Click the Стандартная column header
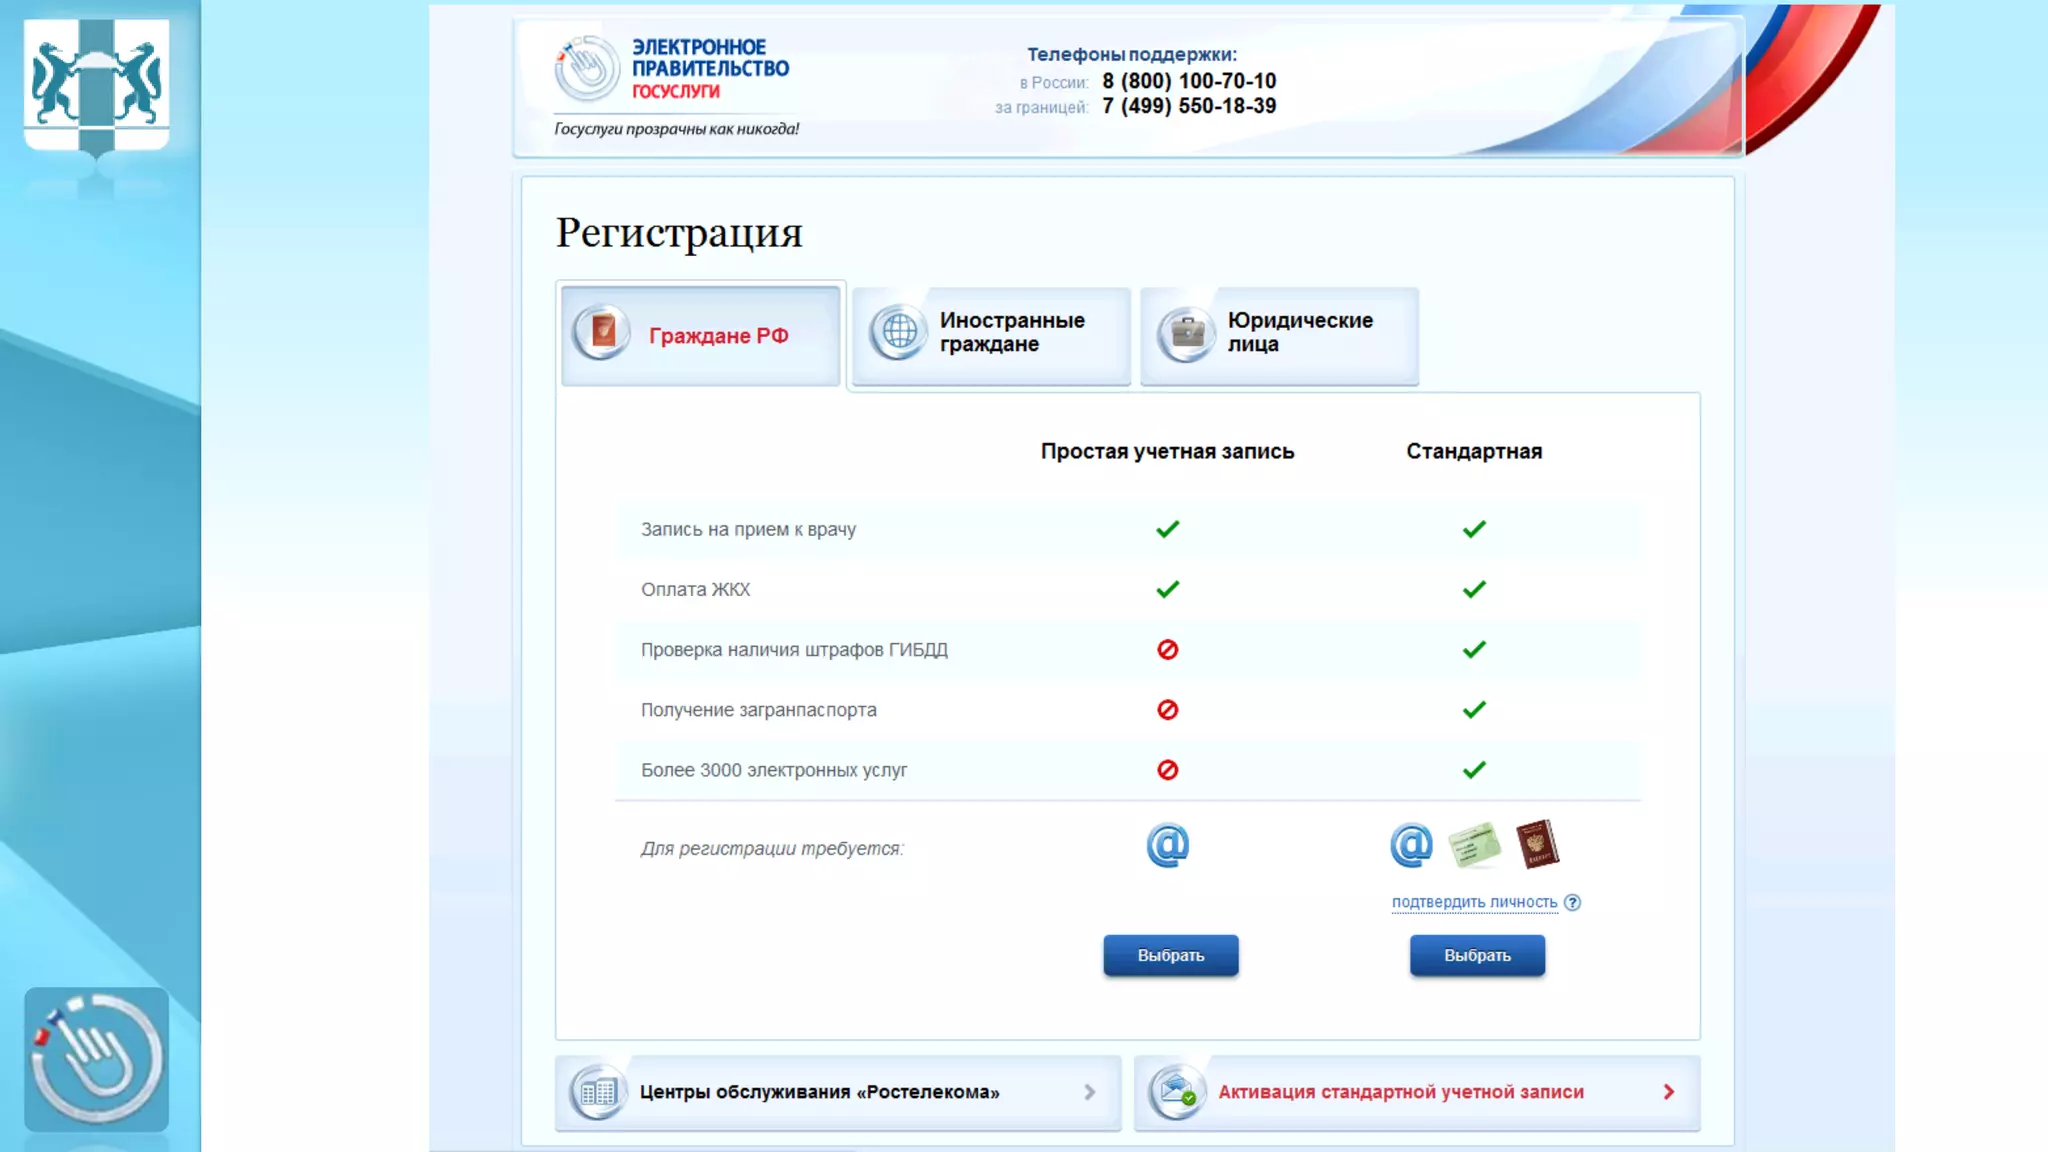Screen dimensions: 2048x1152 (x=1474, y=452)
